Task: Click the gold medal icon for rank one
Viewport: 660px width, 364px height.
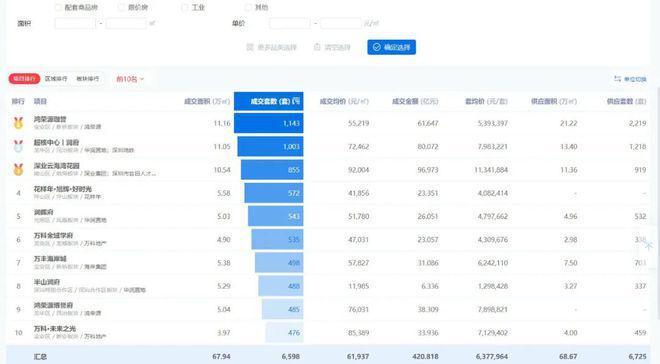Action: (18, 123)
